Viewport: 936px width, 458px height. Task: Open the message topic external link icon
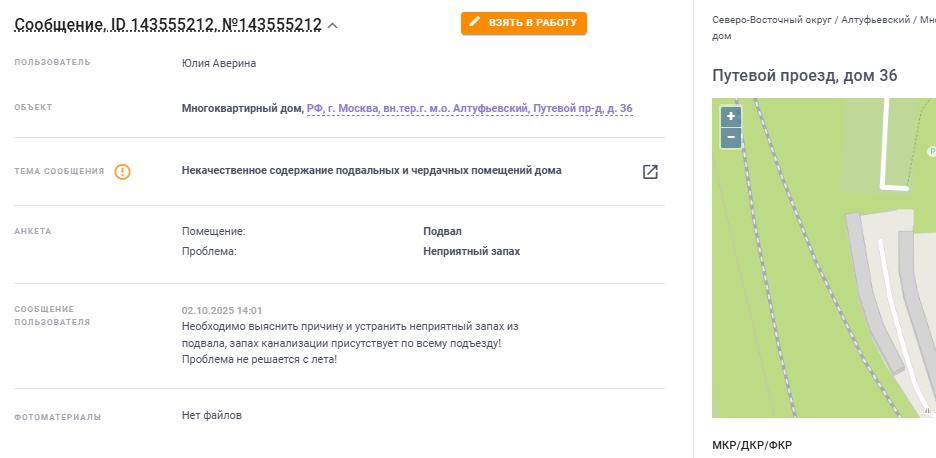pyautogui.click(x=650, y=172)
